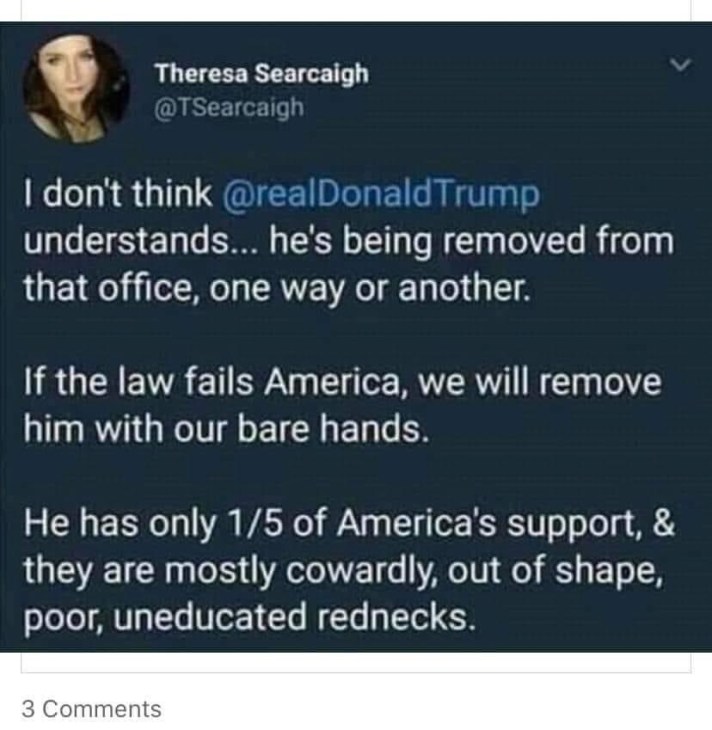712x730 pixels.
Task: Open the Theresa Searcaigh display name
Action: (262, 74)
